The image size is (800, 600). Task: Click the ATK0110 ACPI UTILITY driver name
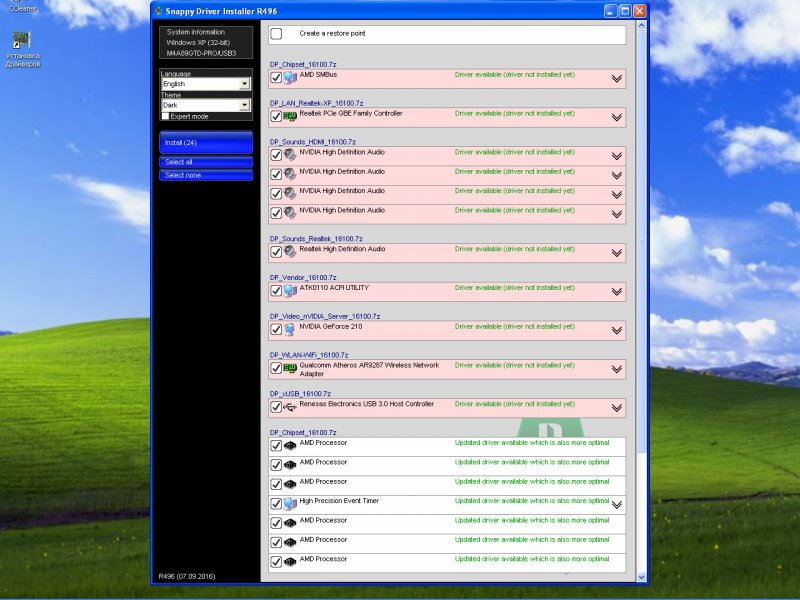(x=334, y=288)
